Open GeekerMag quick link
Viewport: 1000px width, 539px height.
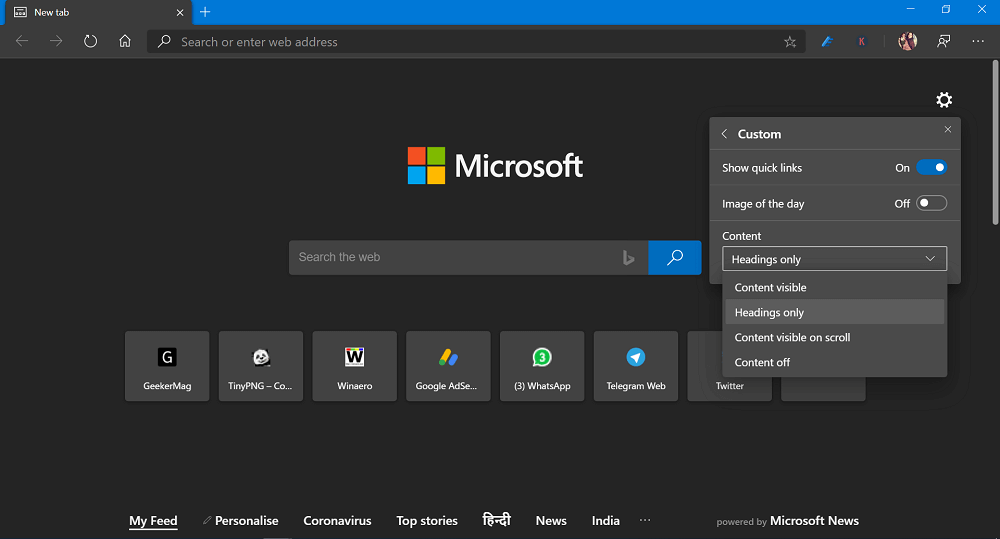click(x=167, y=366)
